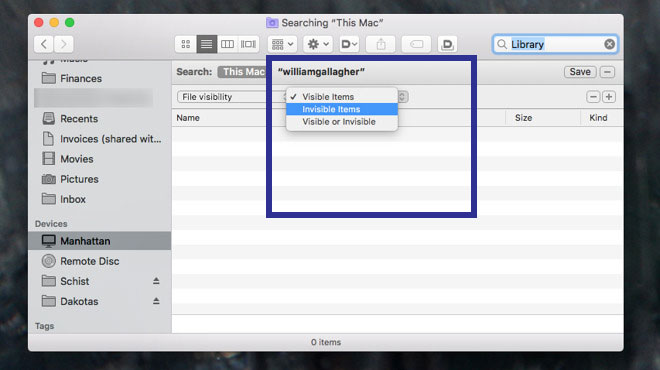Click into the Library search field
The image size is (660, 370).
pyautogui.click(x=556, y=44)
